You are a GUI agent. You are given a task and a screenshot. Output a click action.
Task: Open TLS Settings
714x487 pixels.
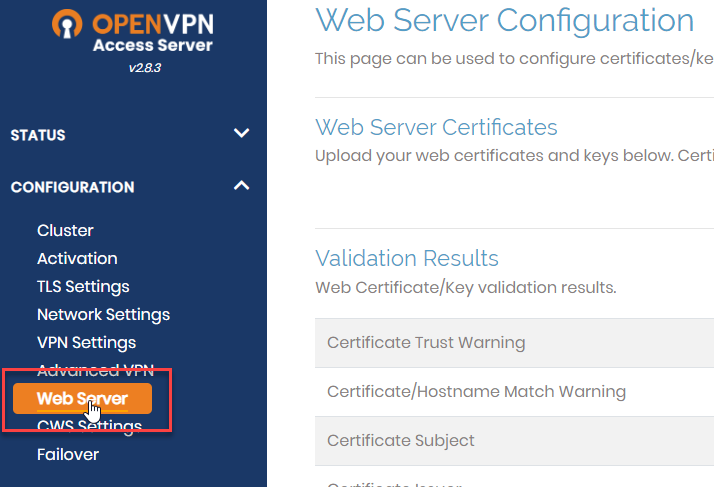click(x=83, y=287)
